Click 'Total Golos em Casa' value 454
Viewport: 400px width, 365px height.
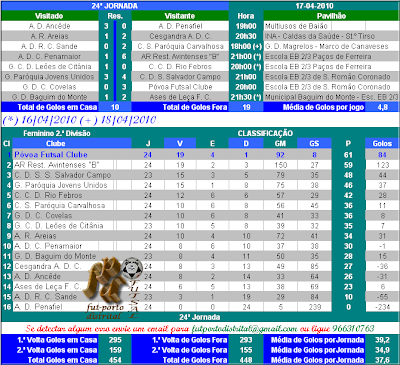(115, 360)
